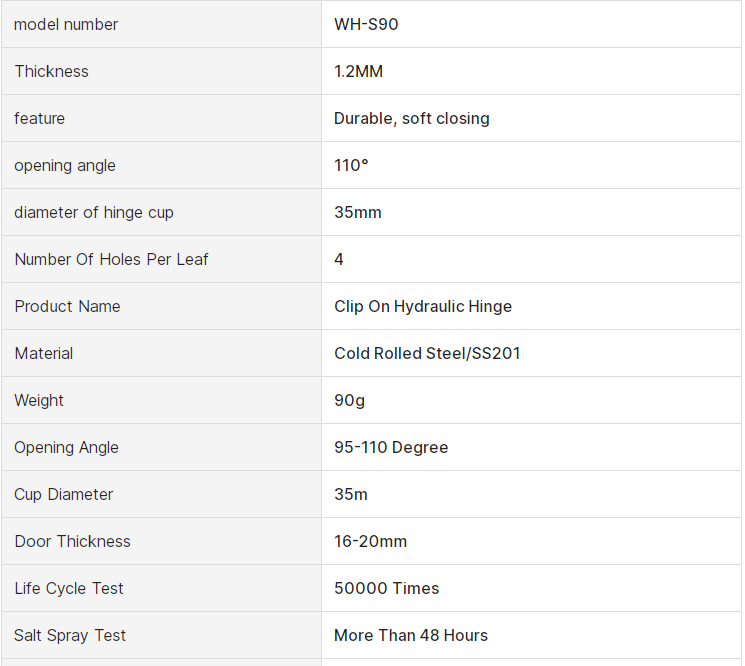Select the 'Product Name' label cell
The image size is (745, 666).
(x=67, y=306)
